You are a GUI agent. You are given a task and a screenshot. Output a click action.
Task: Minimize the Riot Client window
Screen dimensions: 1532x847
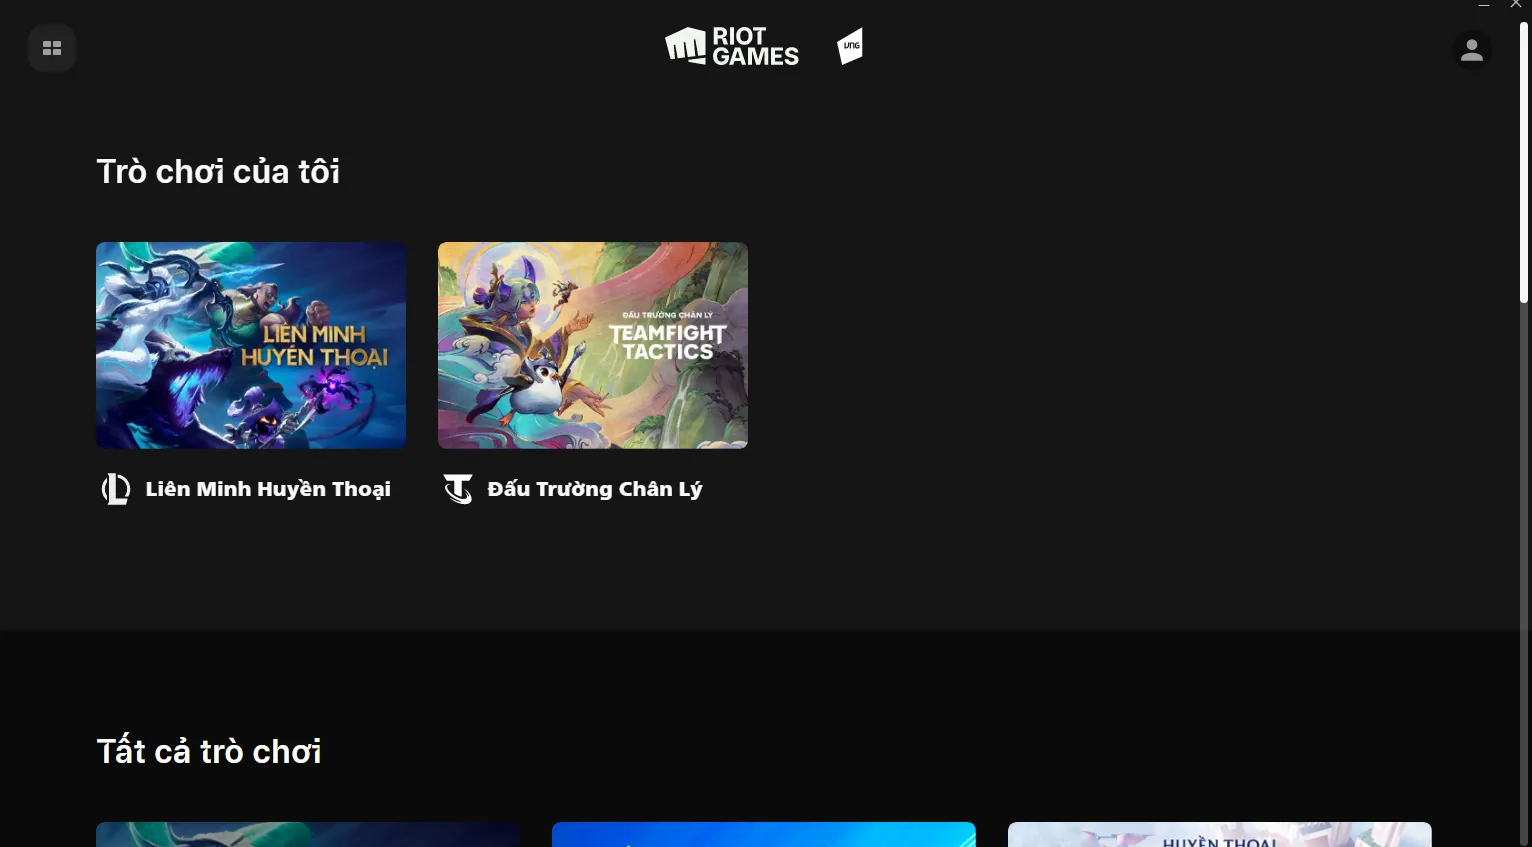coord(1484,5)
